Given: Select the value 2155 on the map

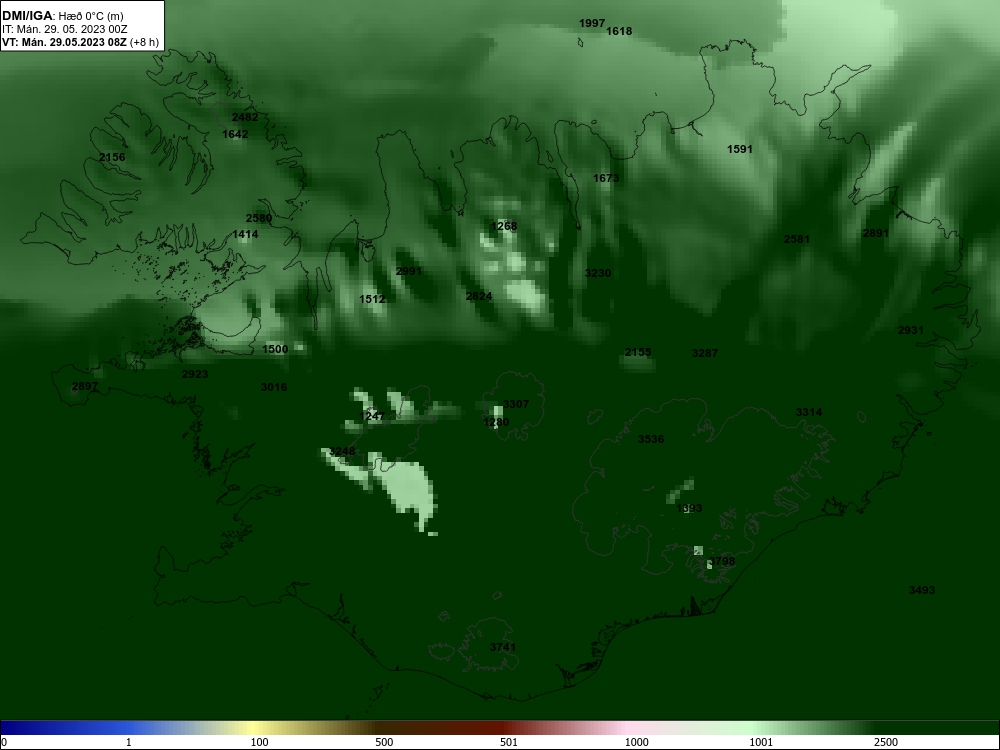Looking at the screenshot, I should (638, 352).
